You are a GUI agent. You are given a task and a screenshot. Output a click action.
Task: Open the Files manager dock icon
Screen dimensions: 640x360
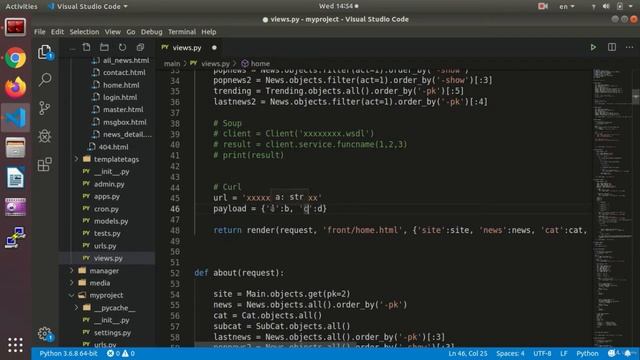16,147
